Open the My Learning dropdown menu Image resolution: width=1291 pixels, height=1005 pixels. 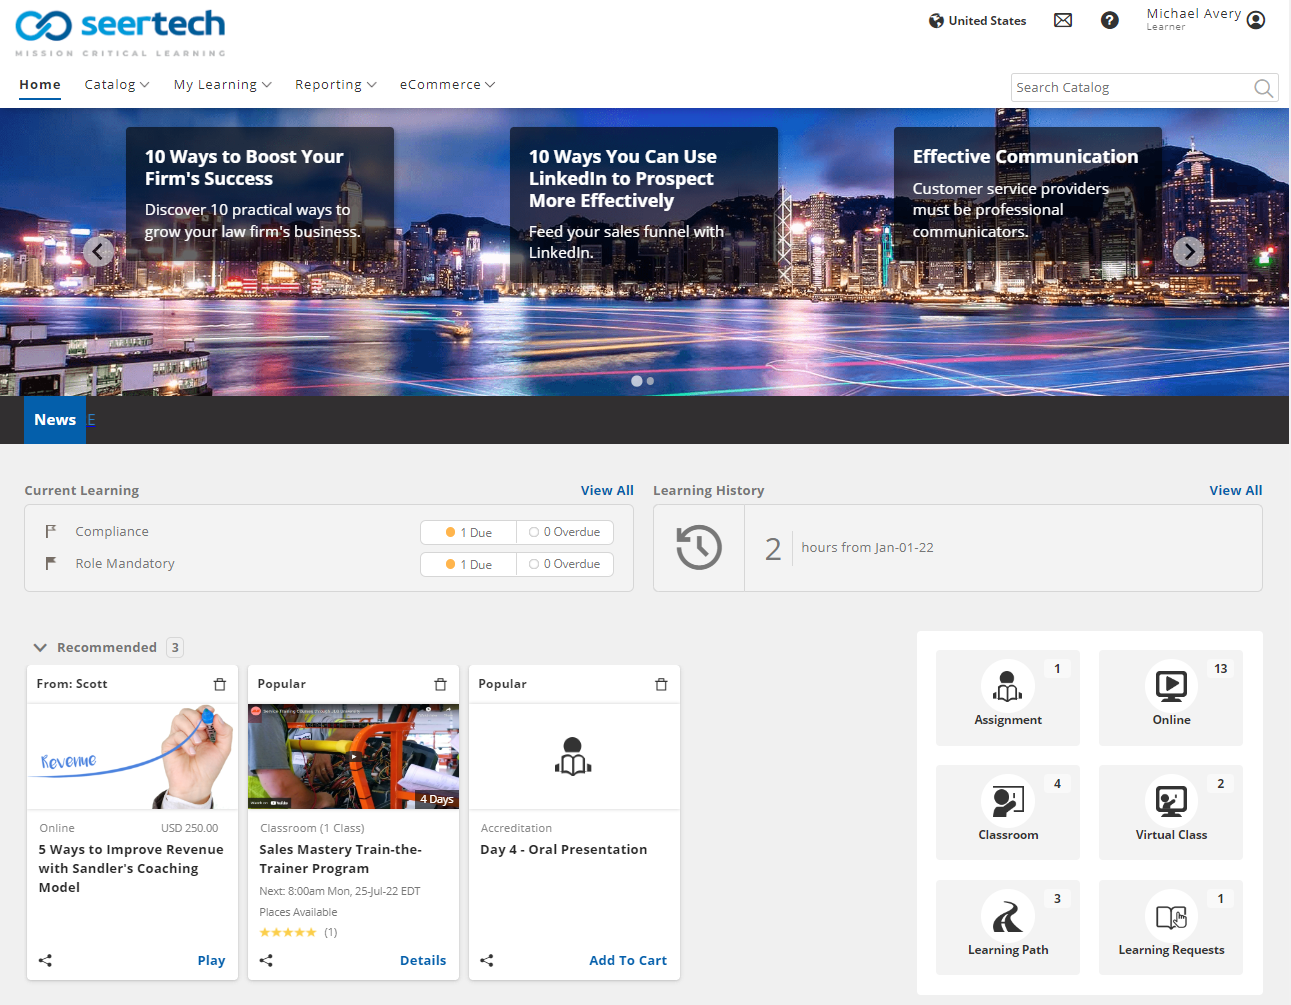[222, 85]
